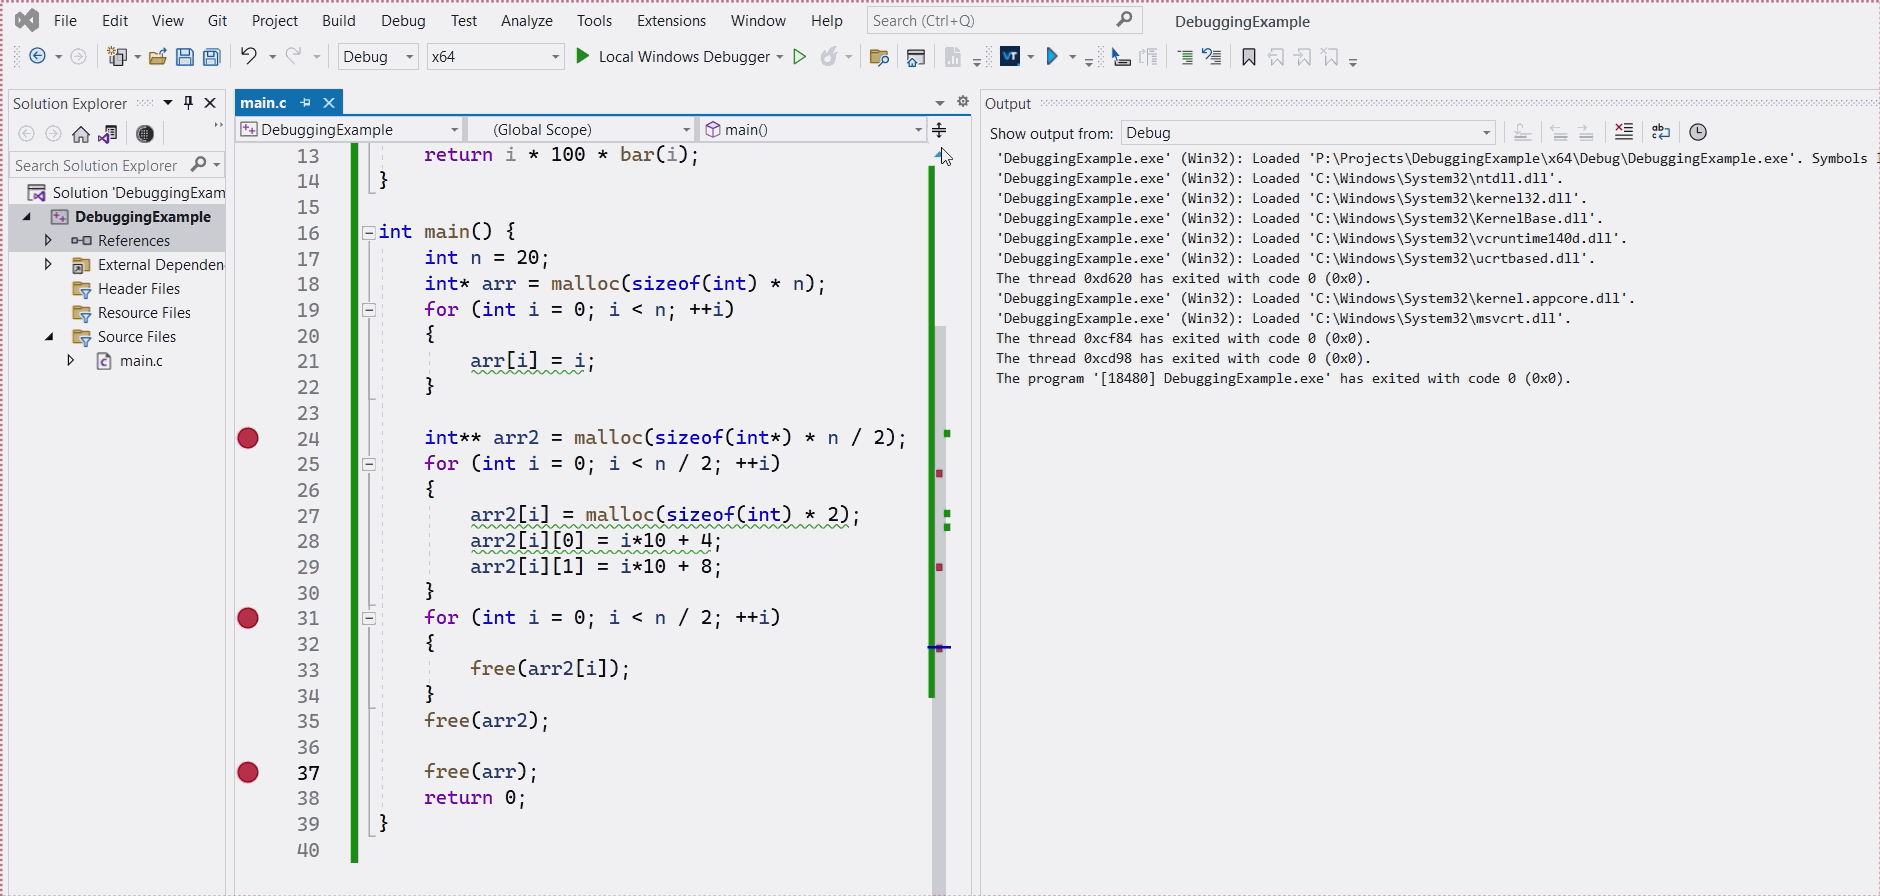Click the Undo arrow icon
1880x896 pixels.
click(x=248, y=56)
